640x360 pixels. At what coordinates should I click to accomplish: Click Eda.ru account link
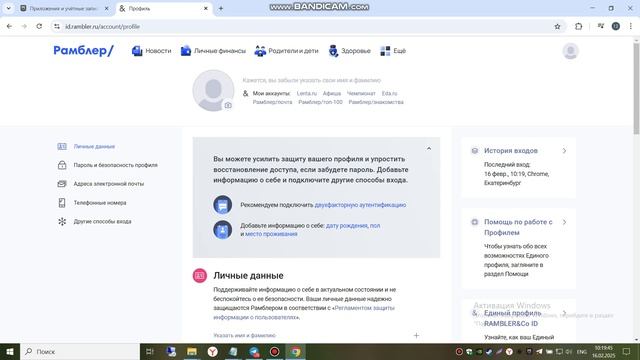click(389, 93)
